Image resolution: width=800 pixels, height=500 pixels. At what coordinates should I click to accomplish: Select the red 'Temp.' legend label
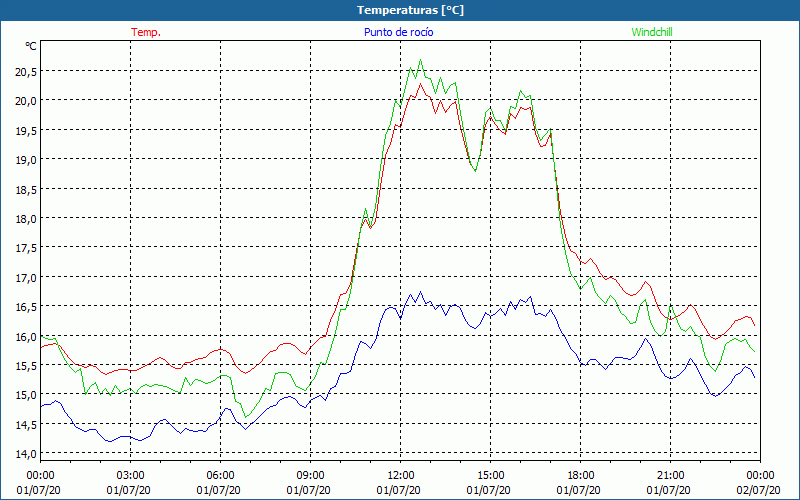(146, 32)
